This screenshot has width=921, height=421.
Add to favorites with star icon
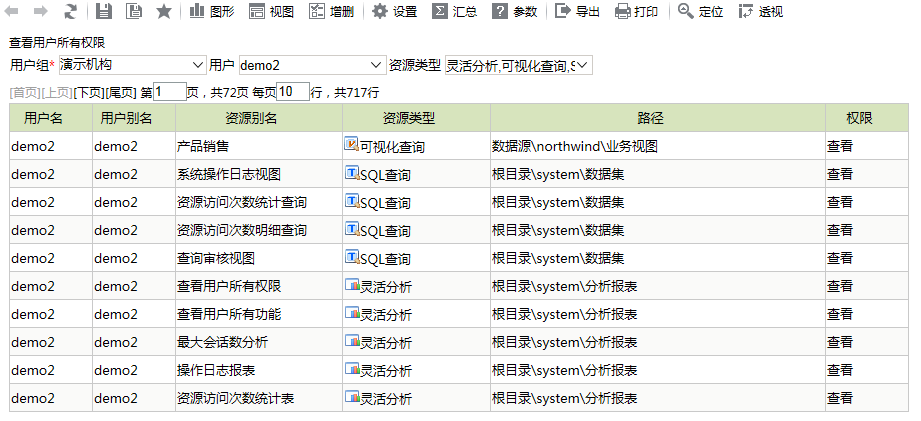pyautogui.click(x=164, y=11)
